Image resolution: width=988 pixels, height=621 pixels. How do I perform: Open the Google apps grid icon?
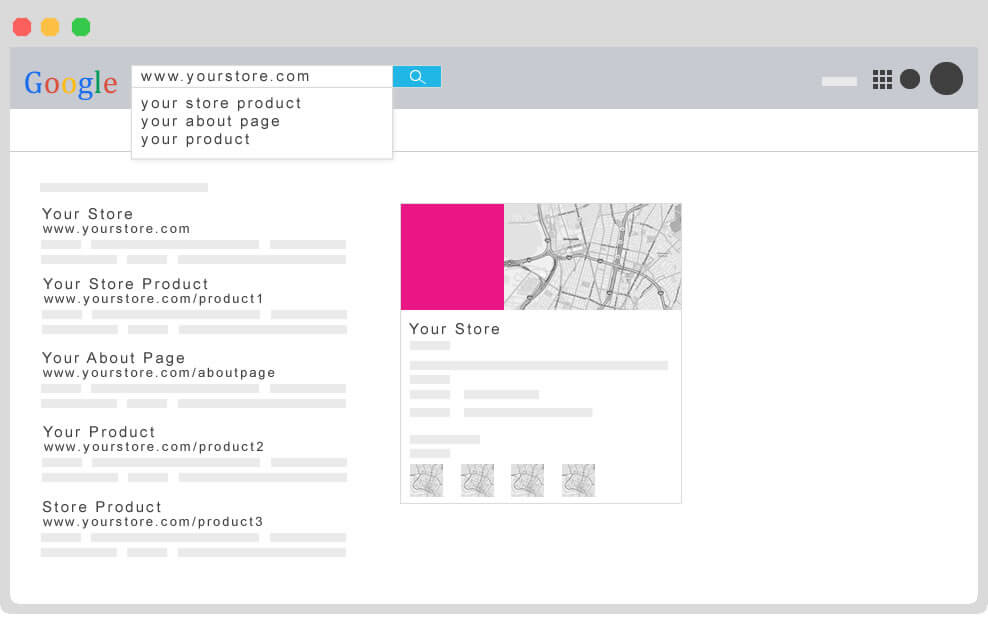coord(883,80)
